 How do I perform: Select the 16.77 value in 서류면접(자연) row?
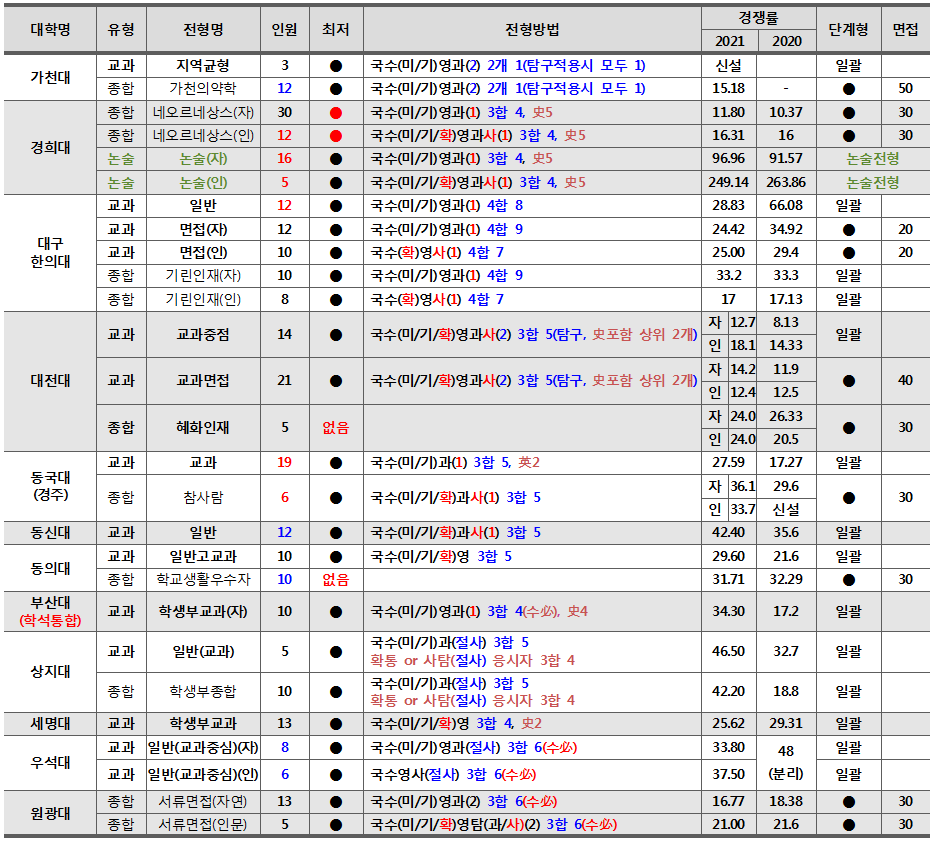tap(728, 802)
